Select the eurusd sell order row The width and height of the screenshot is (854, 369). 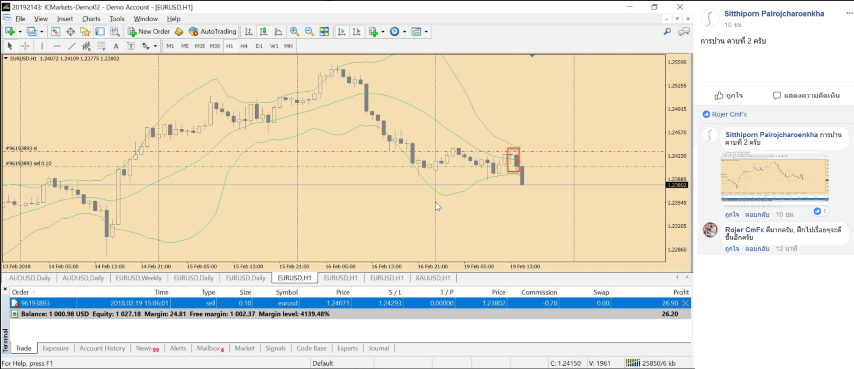point(350,303)
